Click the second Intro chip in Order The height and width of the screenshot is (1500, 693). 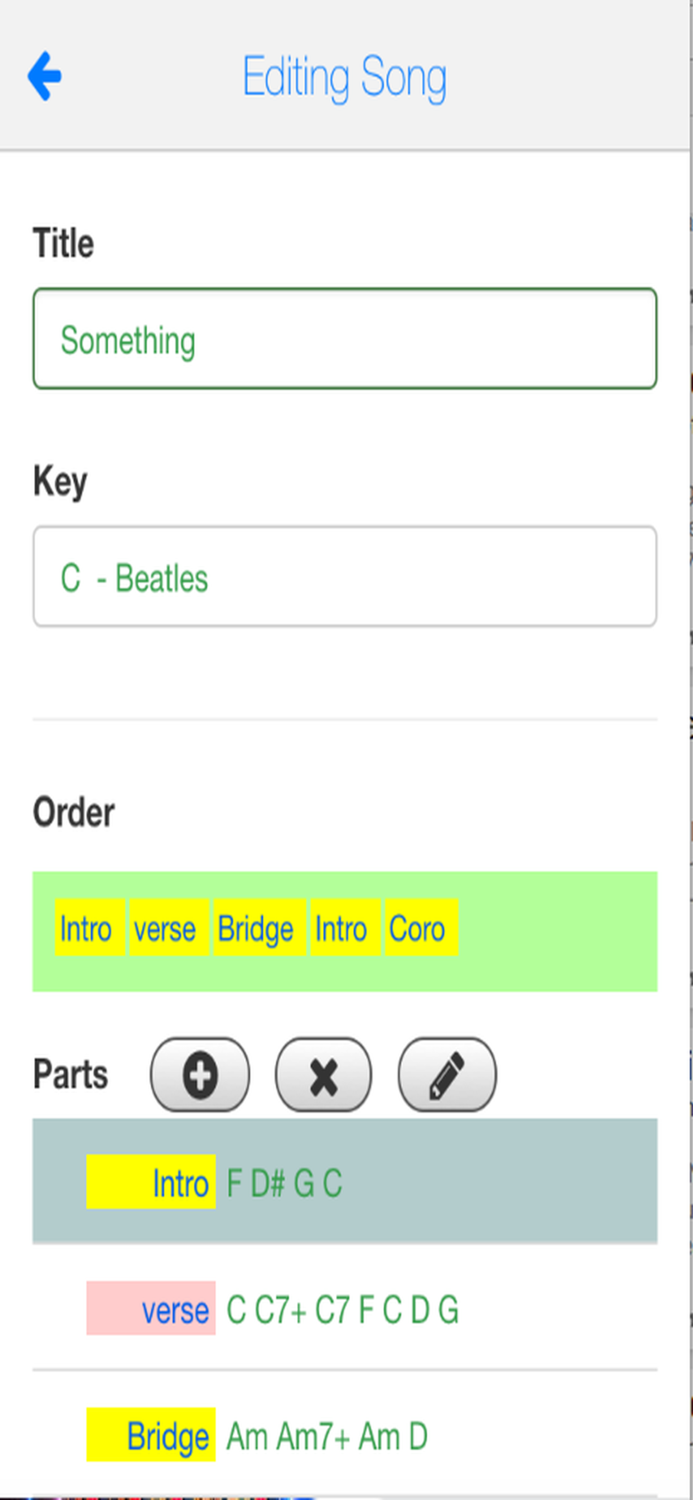click(343, 928)
